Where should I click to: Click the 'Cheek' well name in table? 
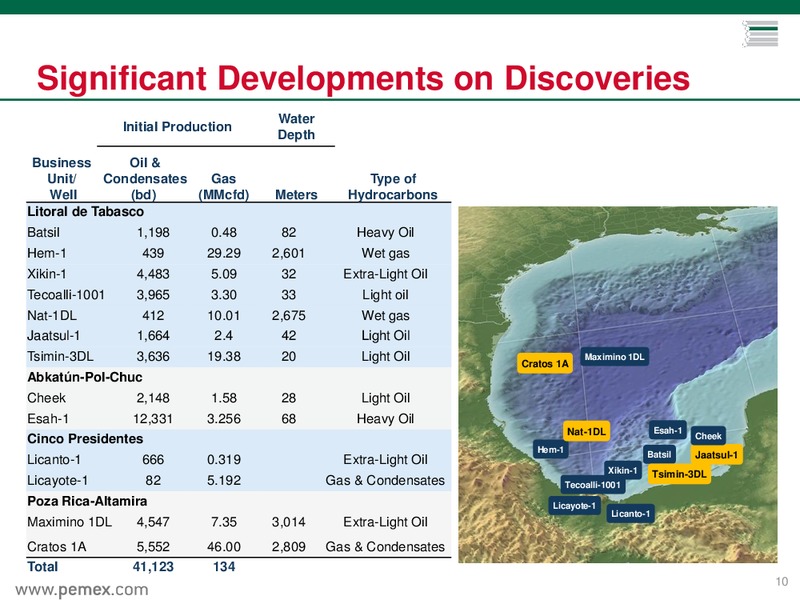click(46, 398)
